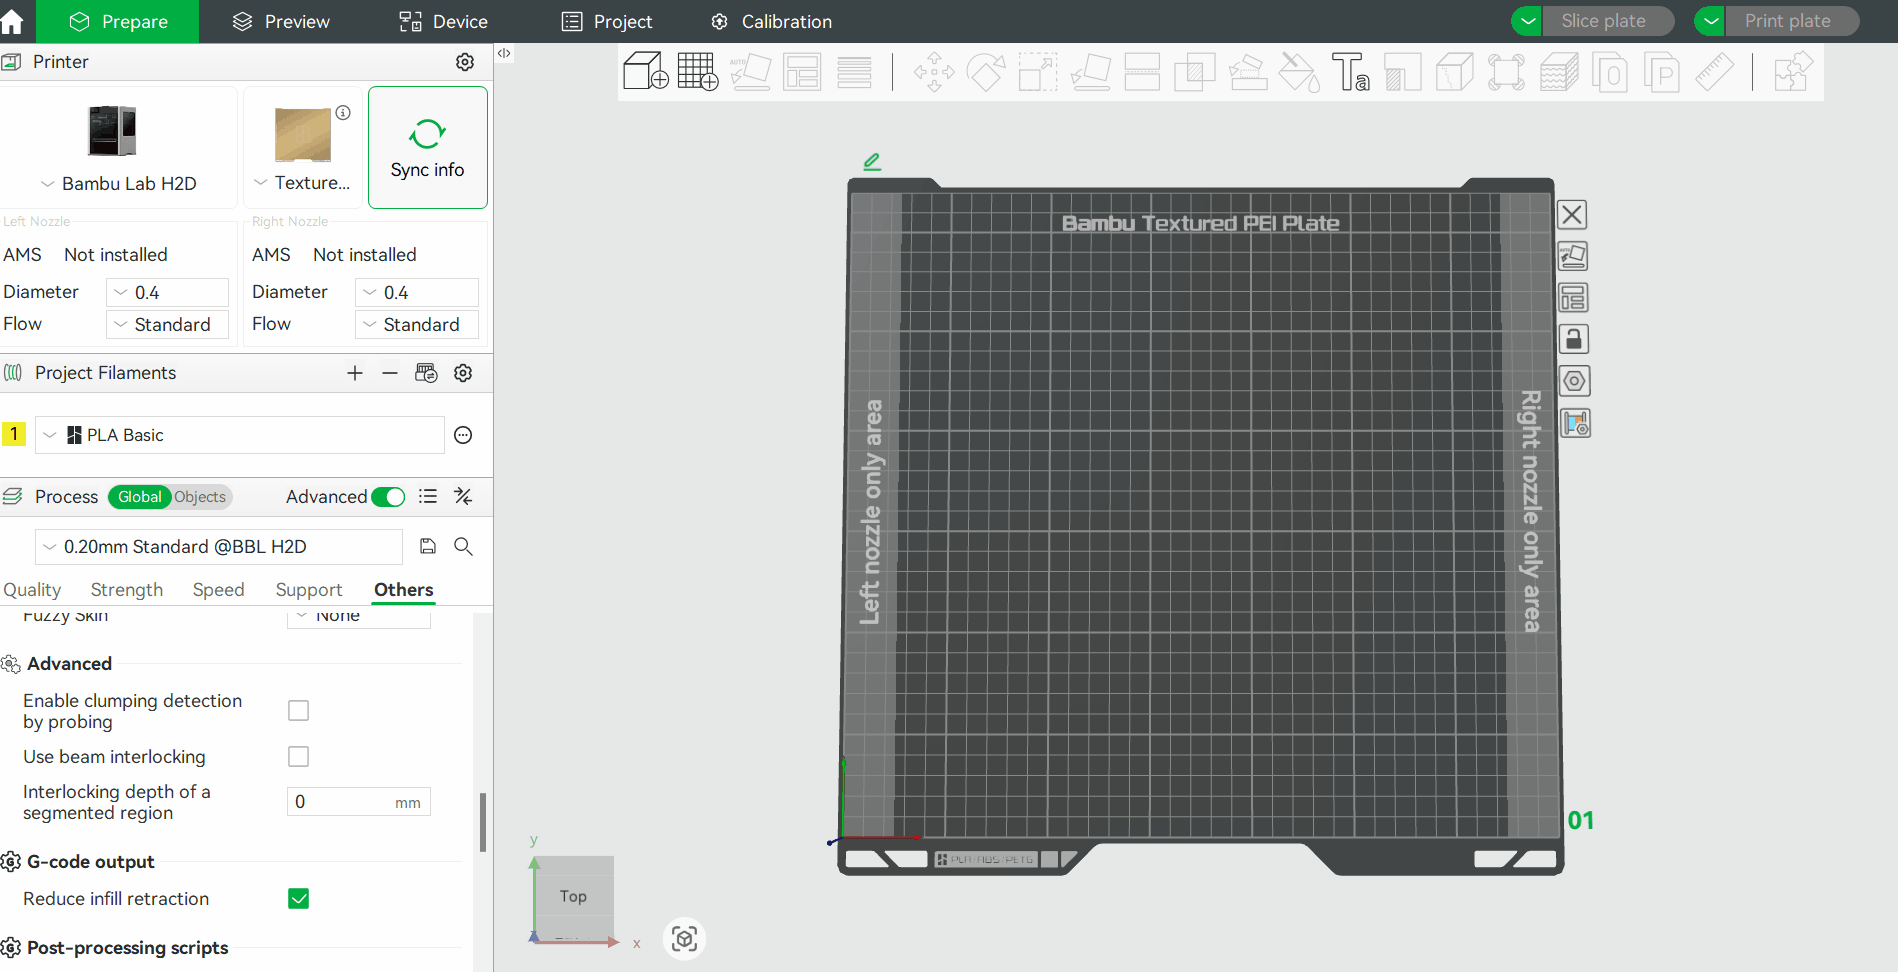Search process settings with magnifier icon
Viewport: 1898px width, 972px height.
click(x=463, y=546)
